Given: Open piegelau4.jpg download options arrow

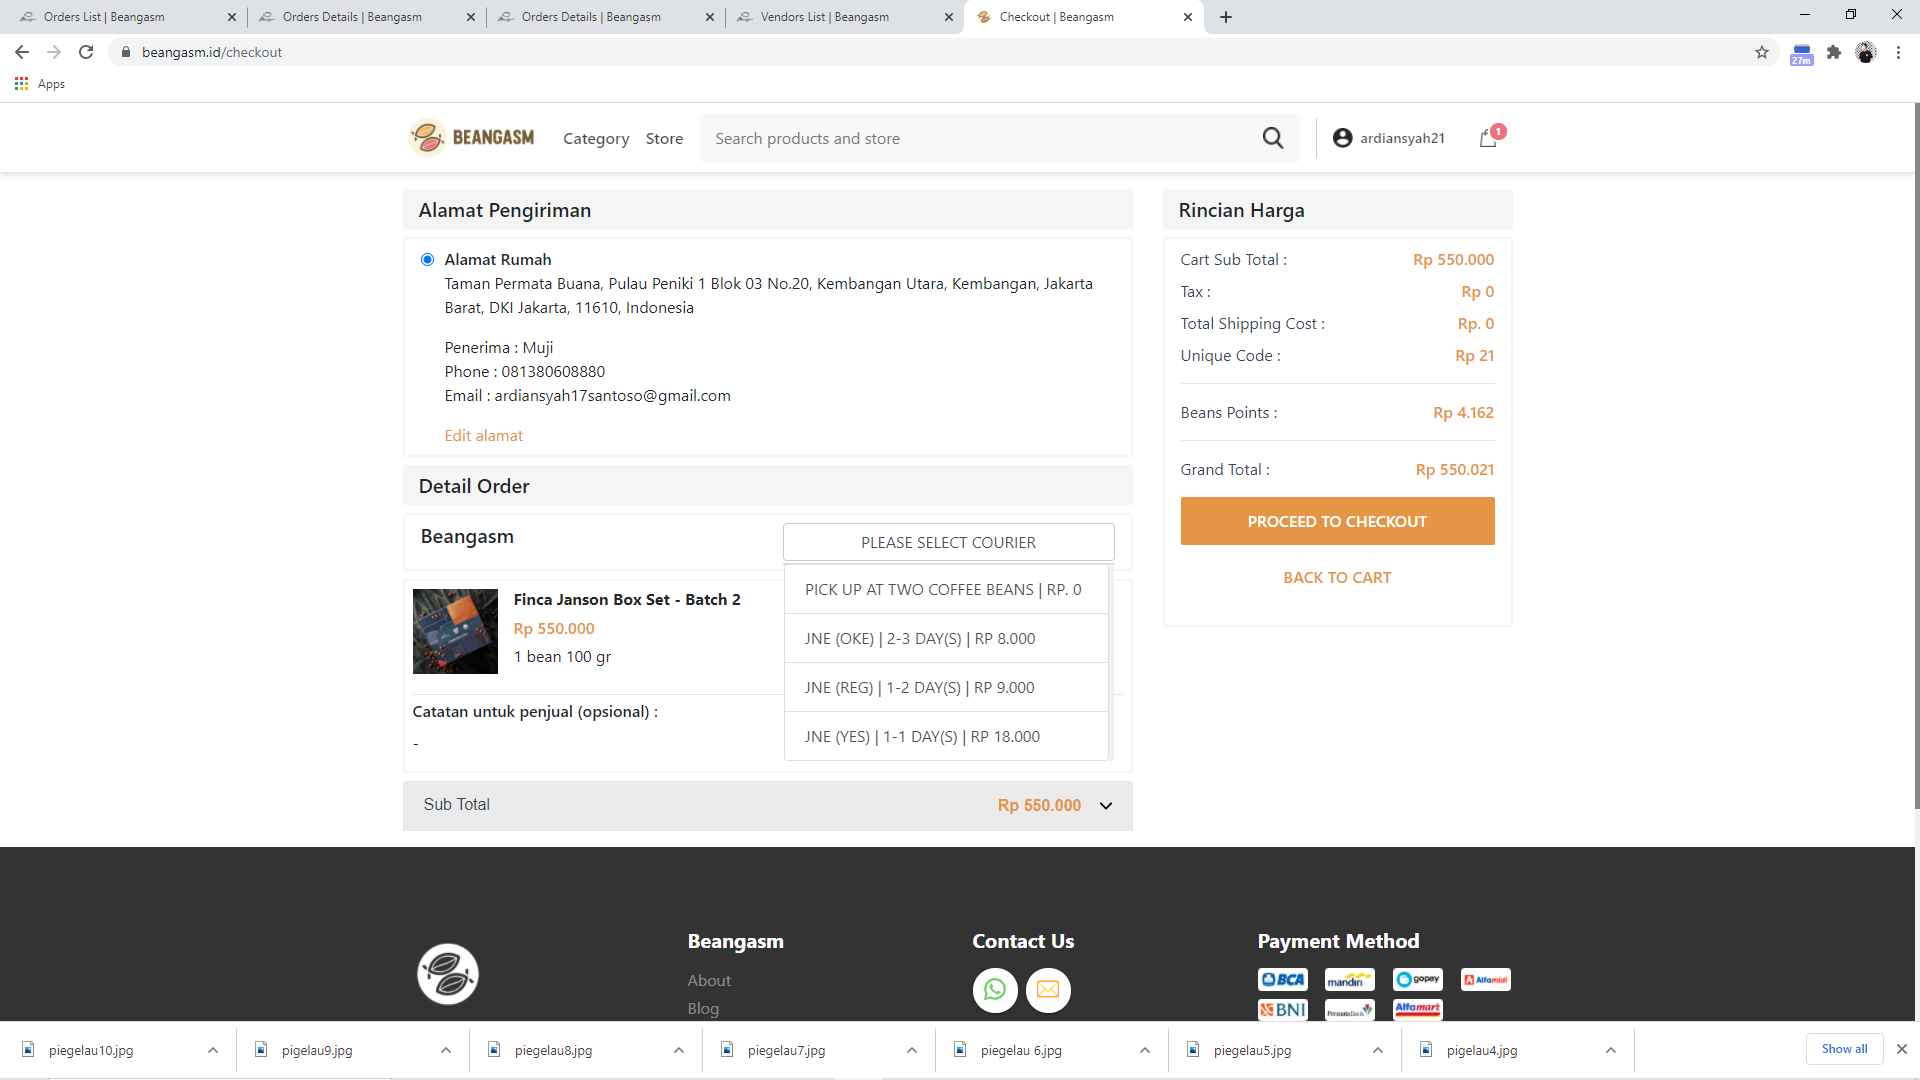Looking at the screenshot, I should point(1611,1050).
